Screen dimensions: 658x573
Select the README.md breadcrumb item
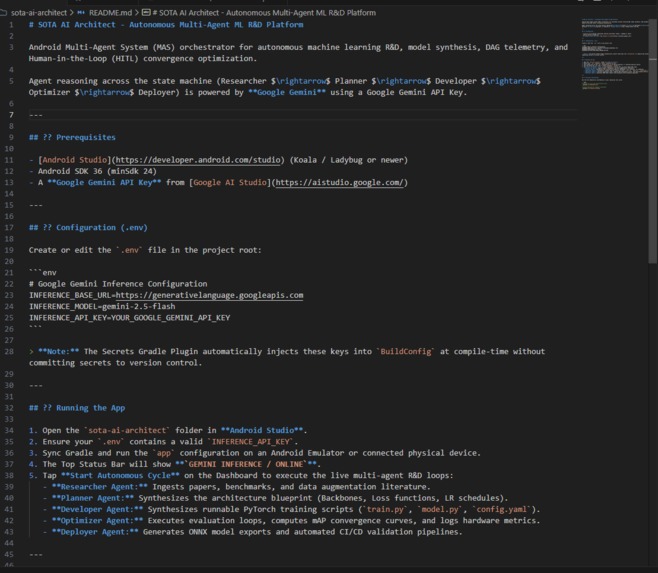pos(110,13)
